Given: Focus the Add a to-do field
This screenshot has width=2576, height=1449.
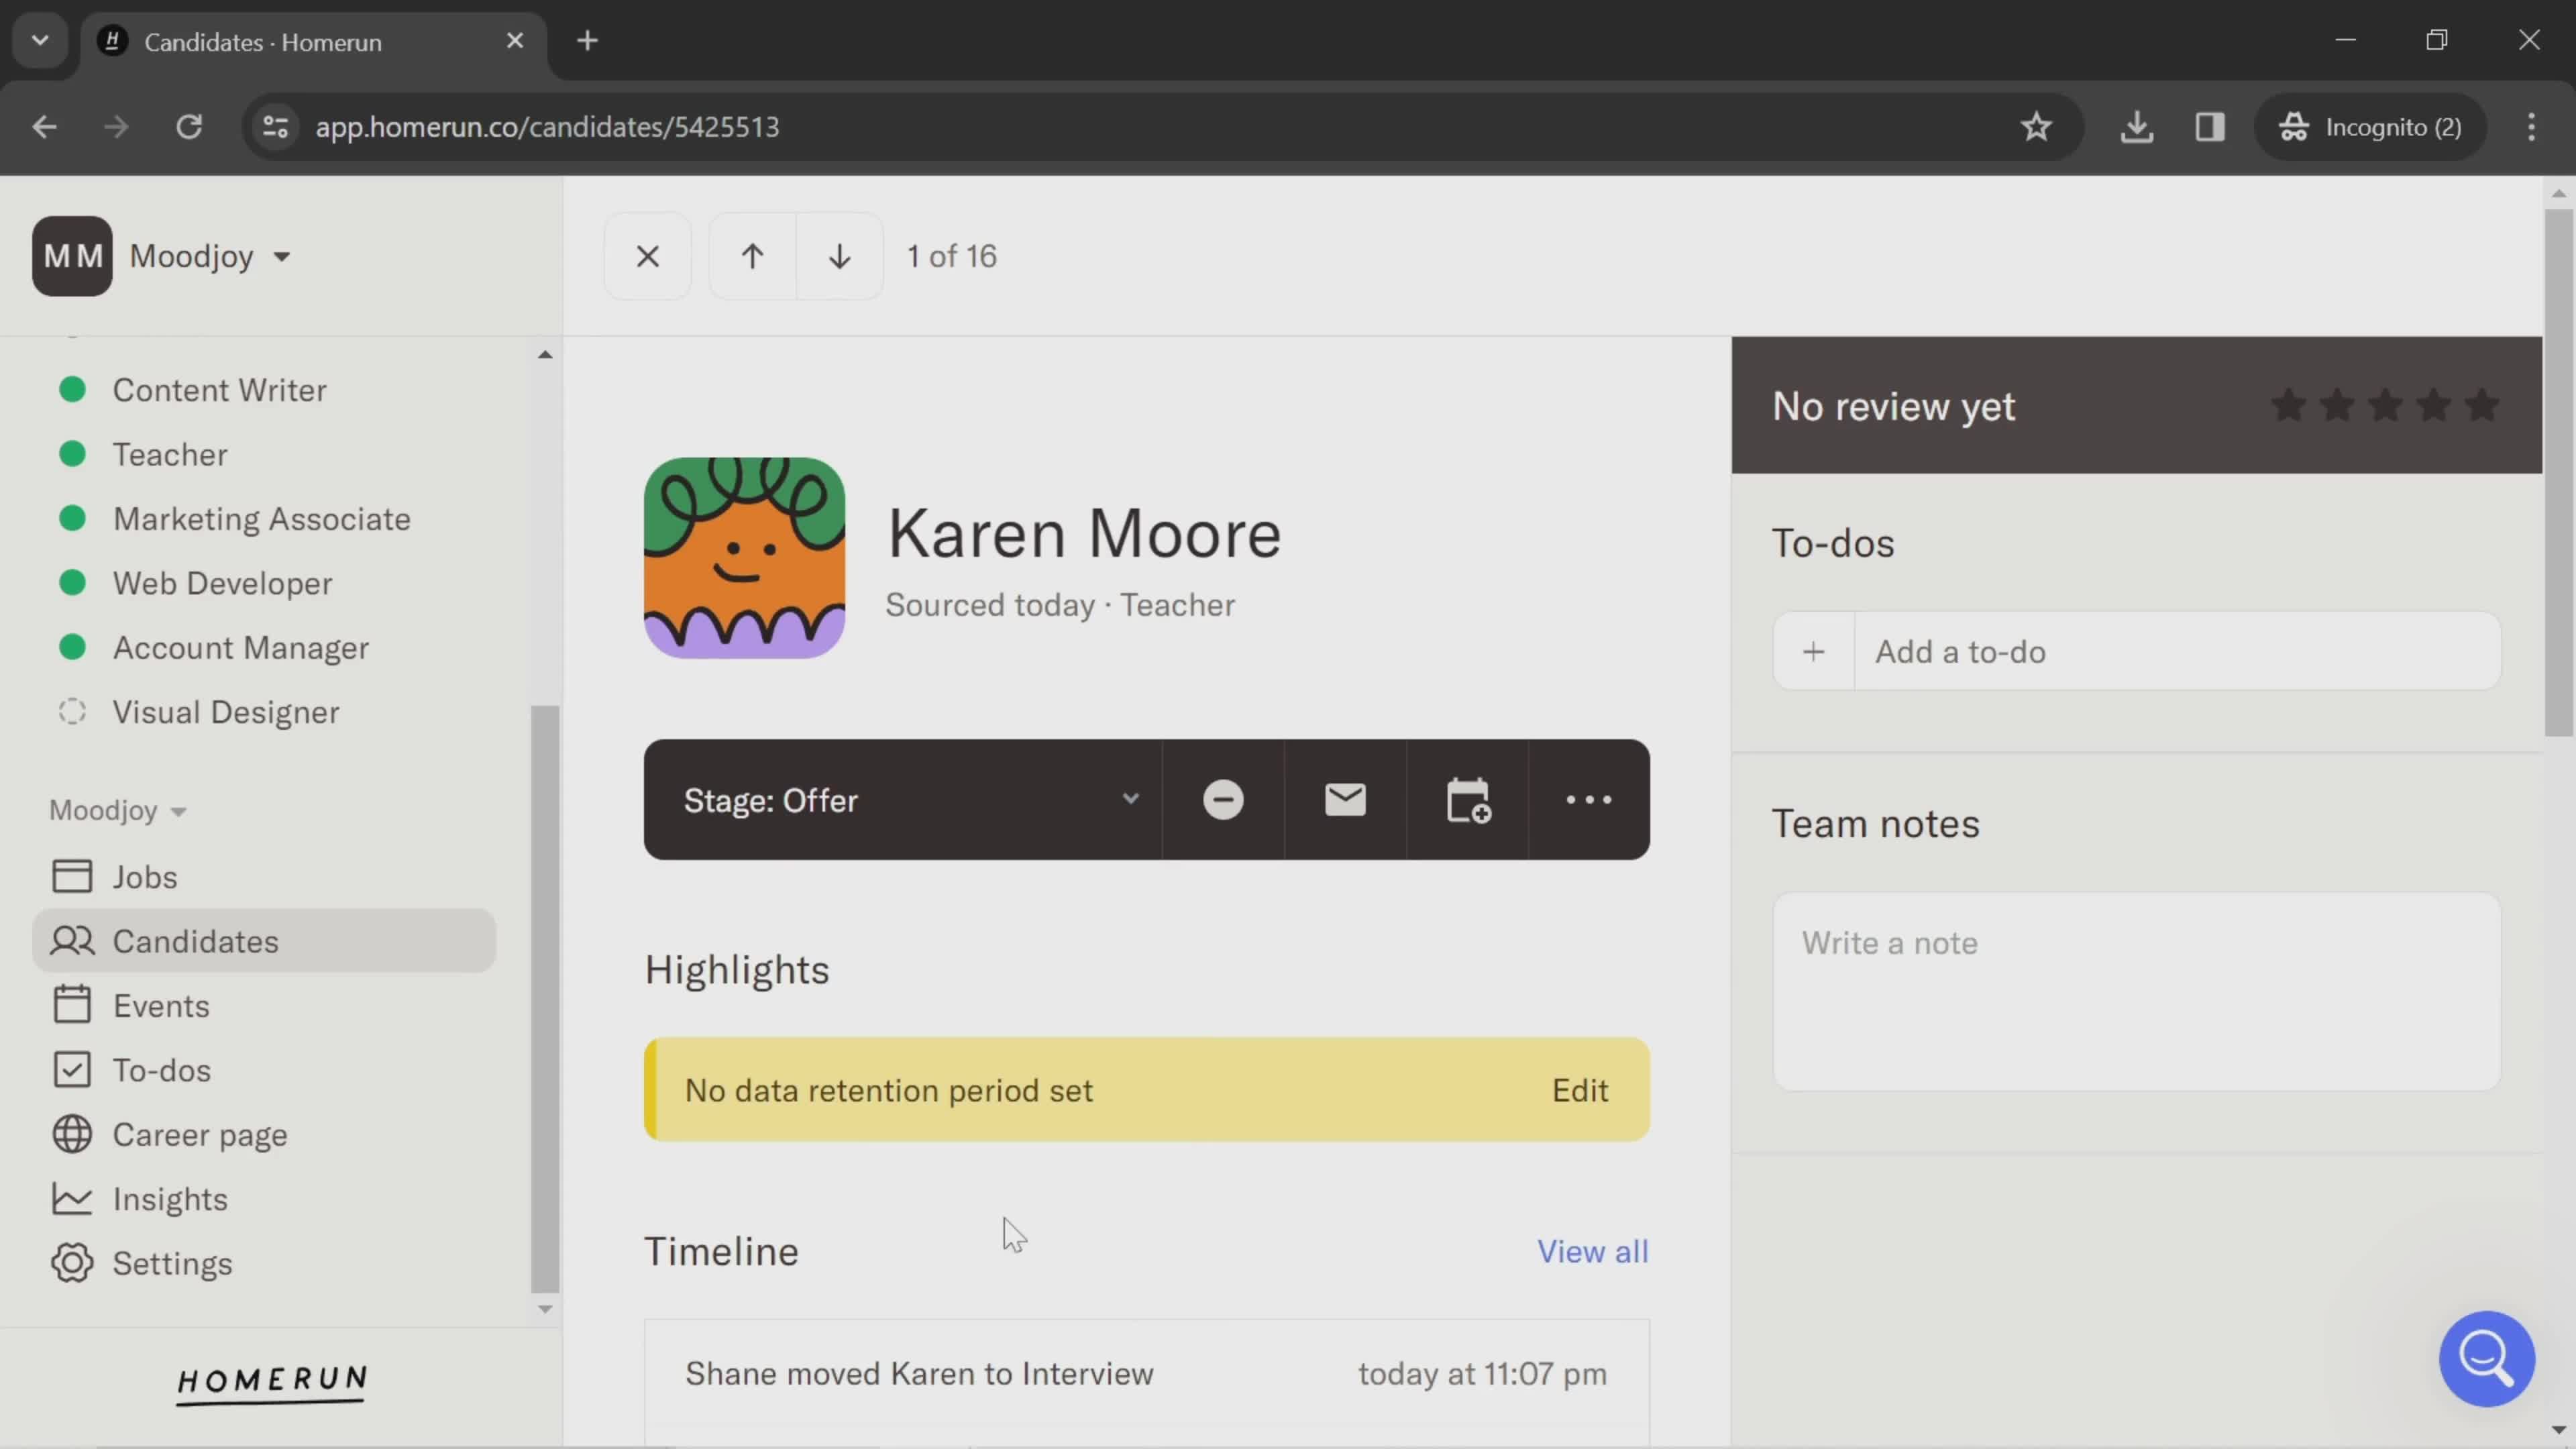Looking at the screenshot, I should tap(2177, 652).
